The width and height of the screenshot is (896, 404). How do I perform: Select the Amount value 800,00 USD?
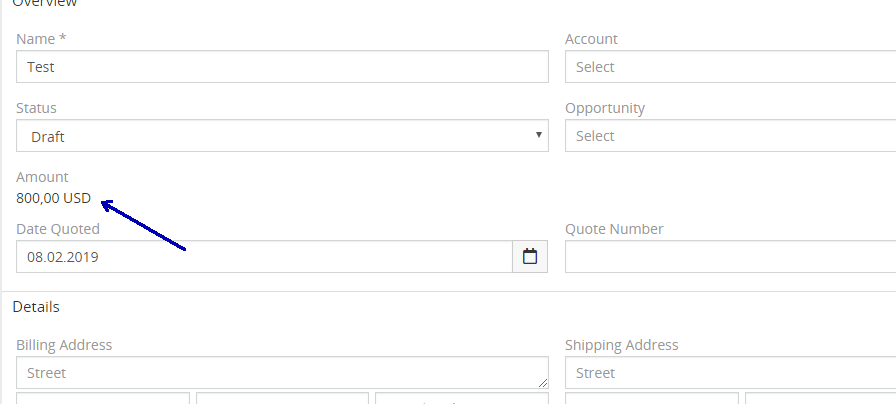[x=53, y=198]
